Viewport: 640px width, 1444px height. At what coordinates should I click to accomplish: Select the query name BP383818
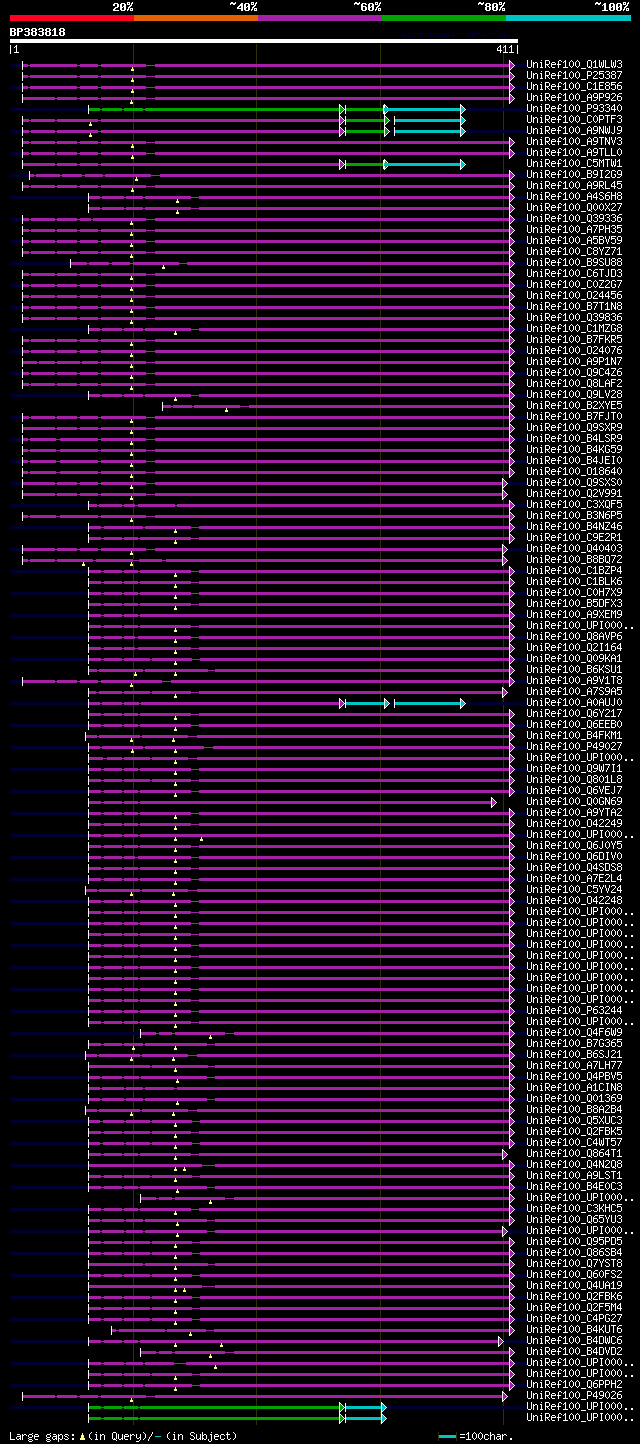38,32
